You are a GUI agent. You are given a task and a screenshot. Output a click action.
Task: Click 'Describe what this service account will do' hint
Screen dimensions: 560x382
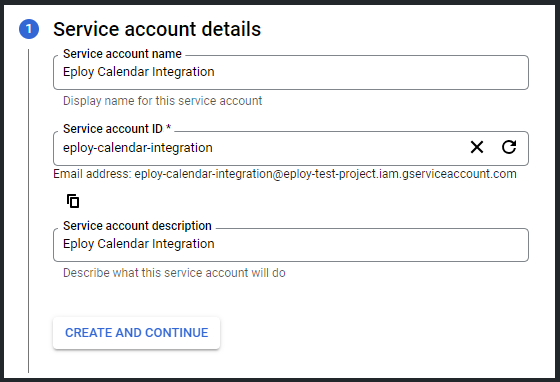click(x=174, y=273)
